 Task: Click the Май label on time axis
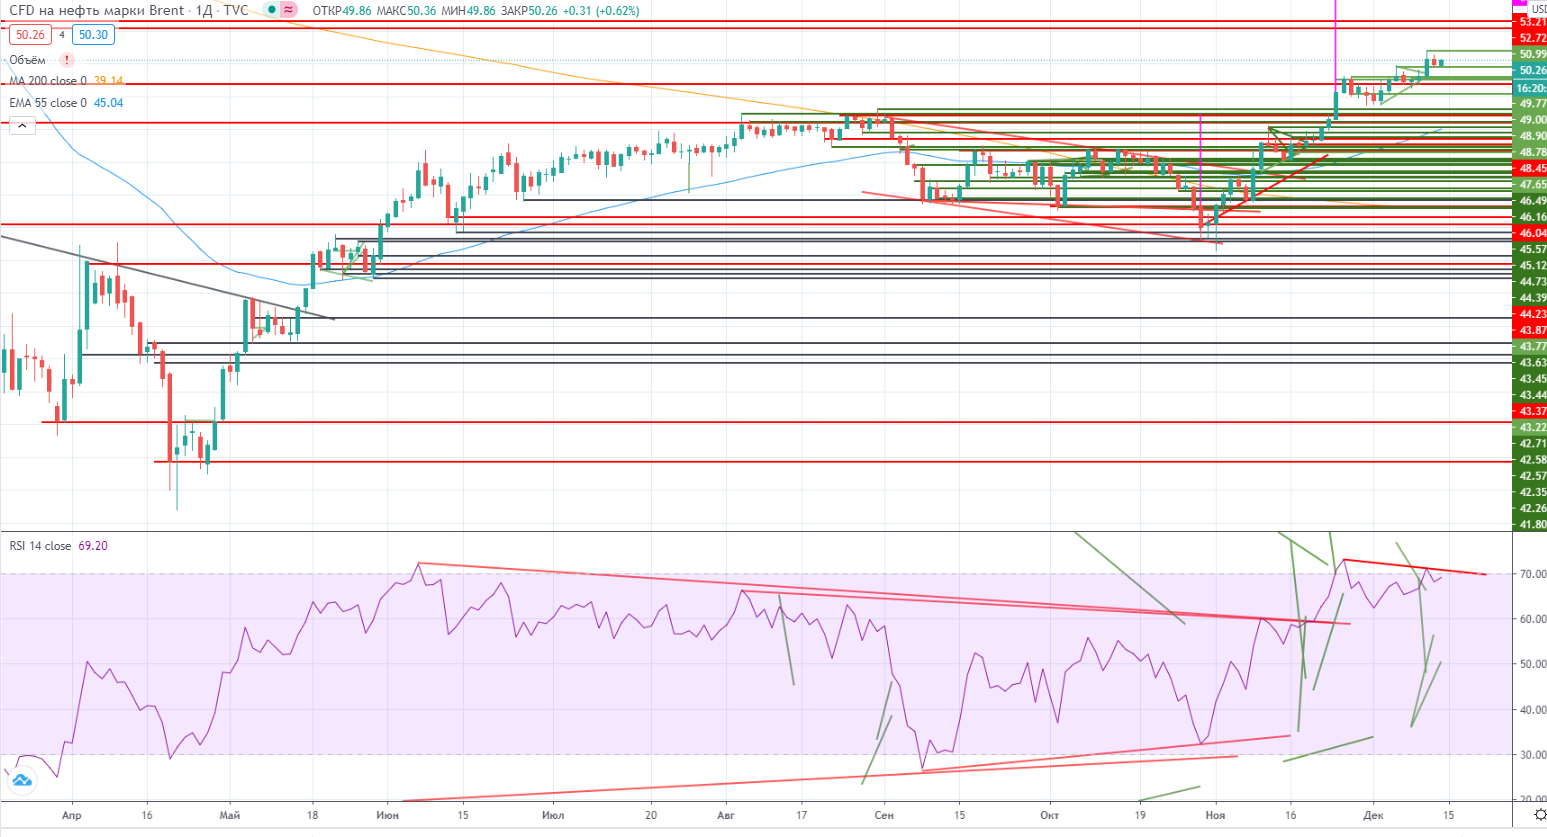click(x=230, y=815)
